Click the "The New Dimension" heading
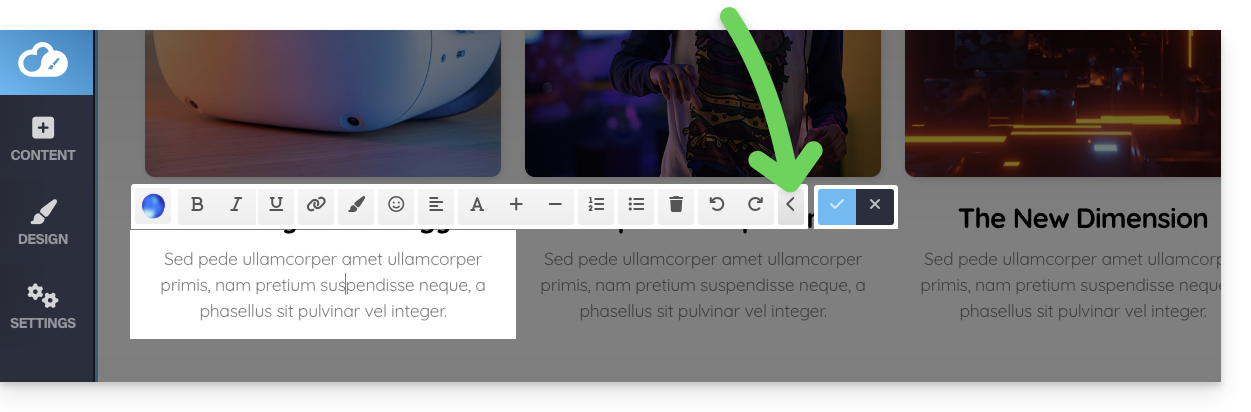This screenshot has height=412, width=1251. [x=1083, y=218]
